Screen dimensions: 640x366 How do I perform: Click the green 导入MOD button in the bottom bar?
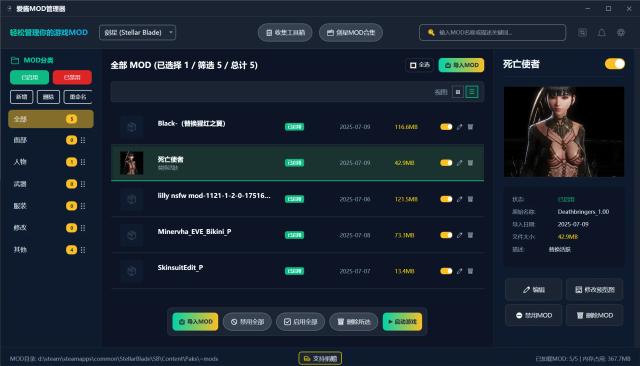click(195, 322)
